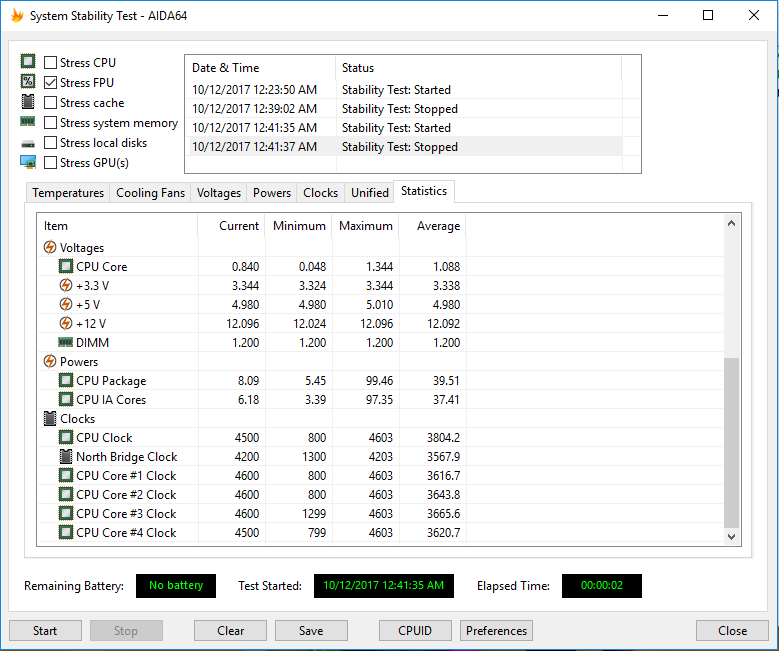Open the Unified tab

click(370, 193)
